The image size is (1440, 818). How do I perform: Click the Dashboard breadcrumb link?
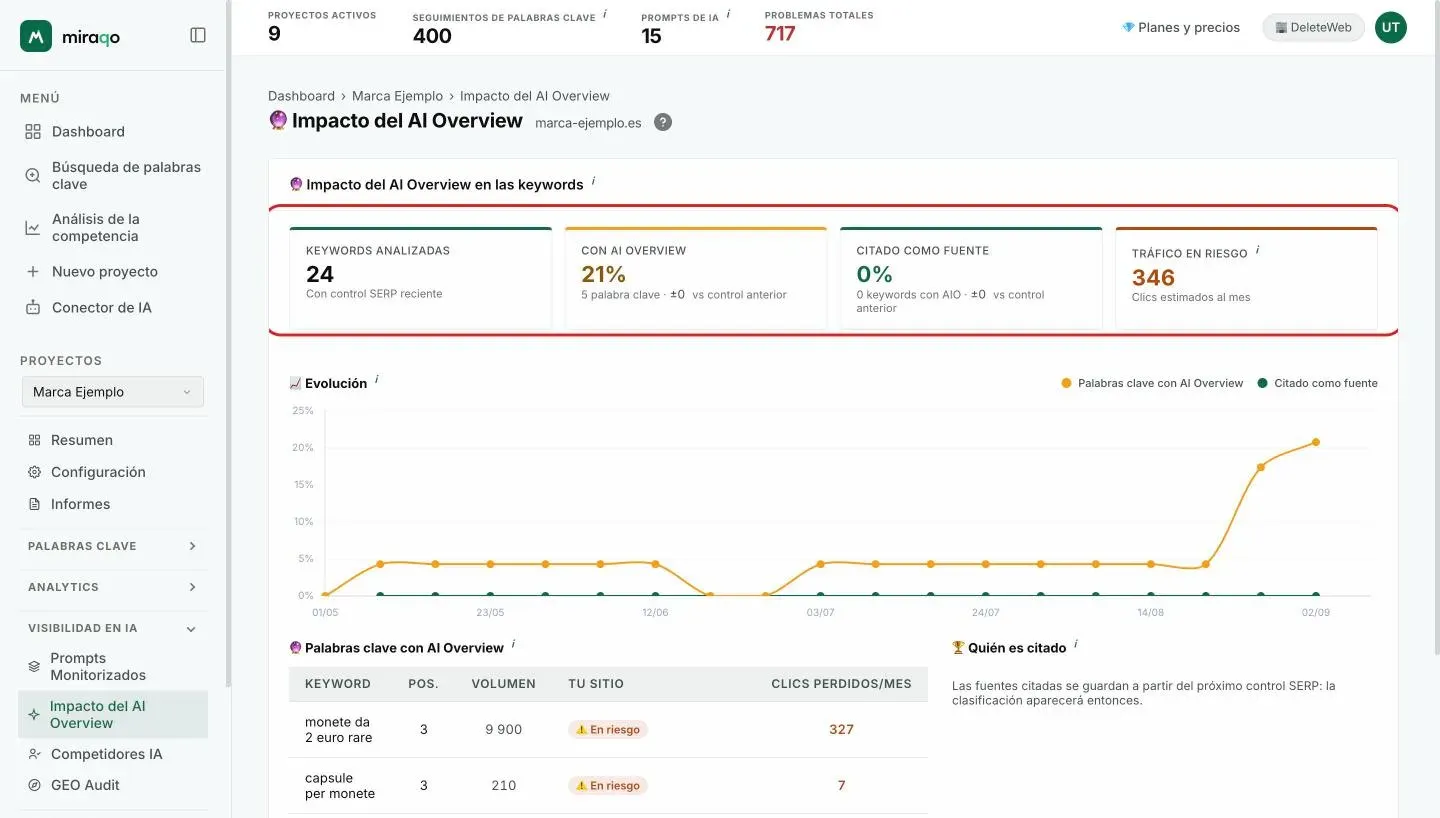tap(301, 96)
